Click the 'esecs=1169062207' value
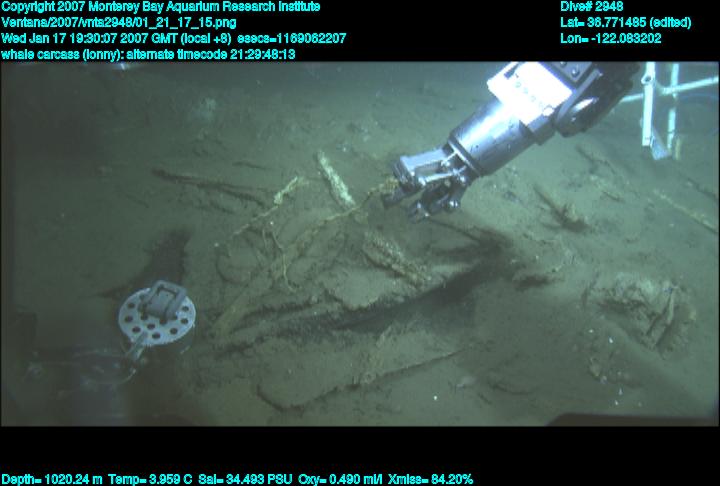The height and width of the screenshot is (486, 720). pos(292,39)
